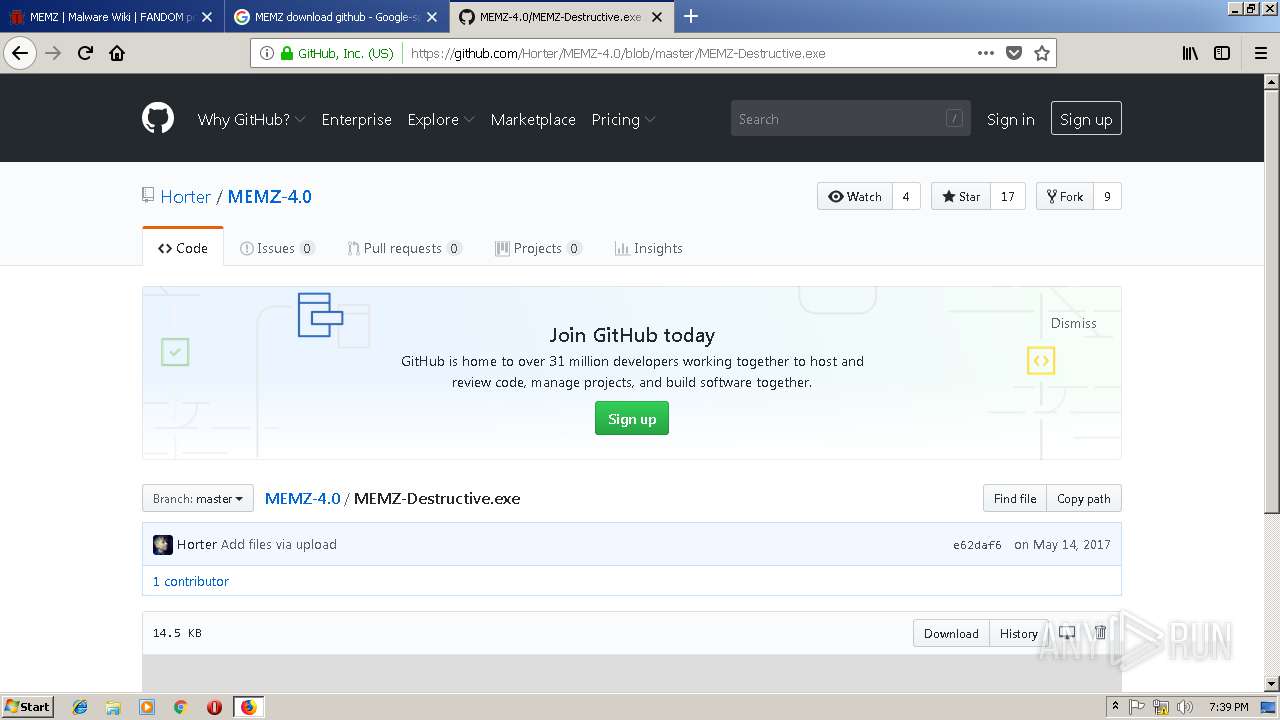Click the GitHub search field

tap(851, 119)
